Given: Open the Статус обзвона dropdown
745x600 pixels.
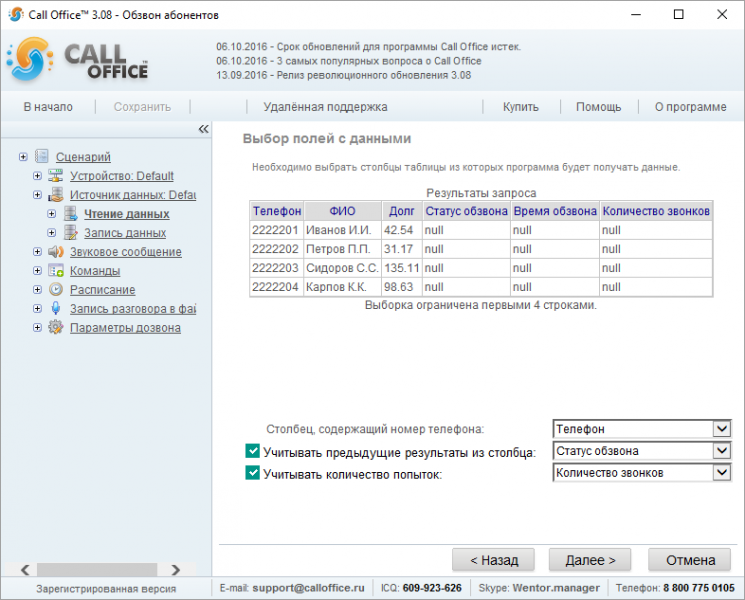Looking at the screenshot, I should [x=722, y=450].
